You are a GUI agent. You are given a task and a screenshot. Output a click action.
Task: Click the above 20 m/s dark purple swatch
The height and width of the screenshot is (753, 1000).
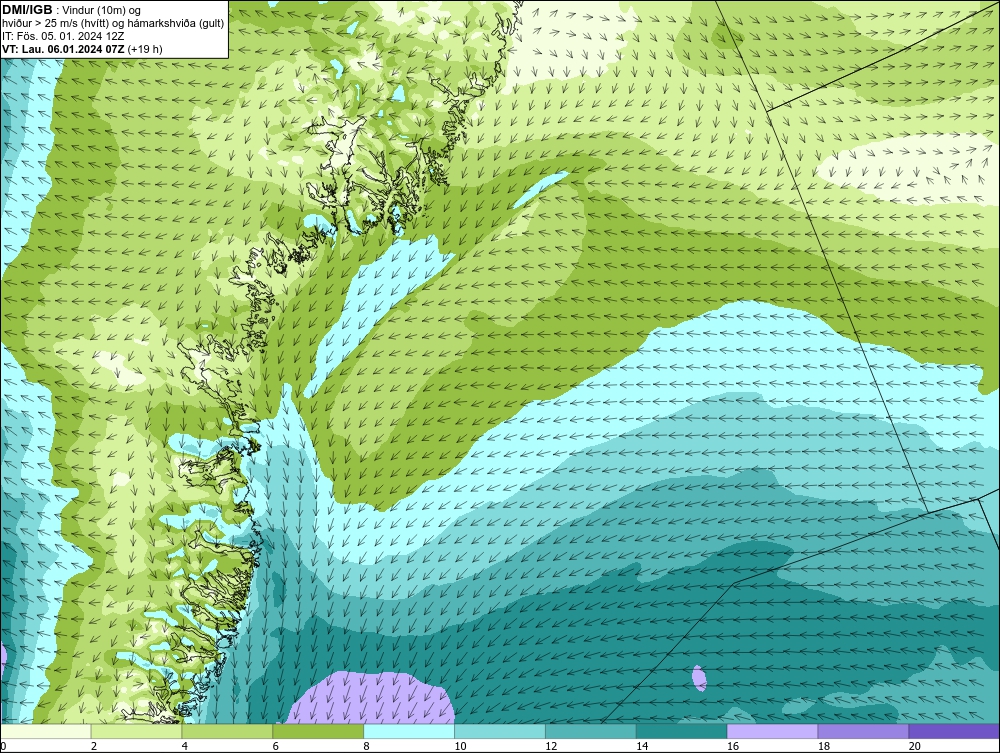954,731
